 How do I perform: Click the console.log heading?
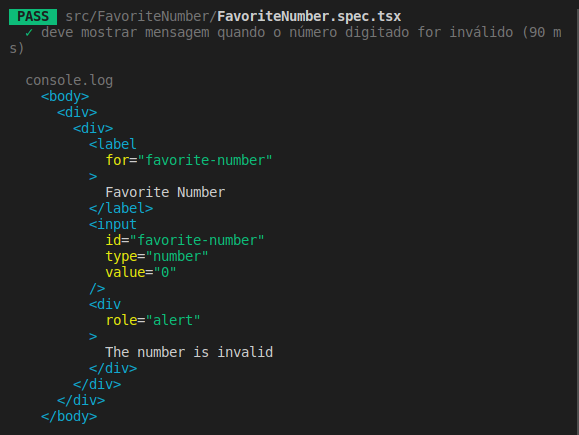click(69, 81)
